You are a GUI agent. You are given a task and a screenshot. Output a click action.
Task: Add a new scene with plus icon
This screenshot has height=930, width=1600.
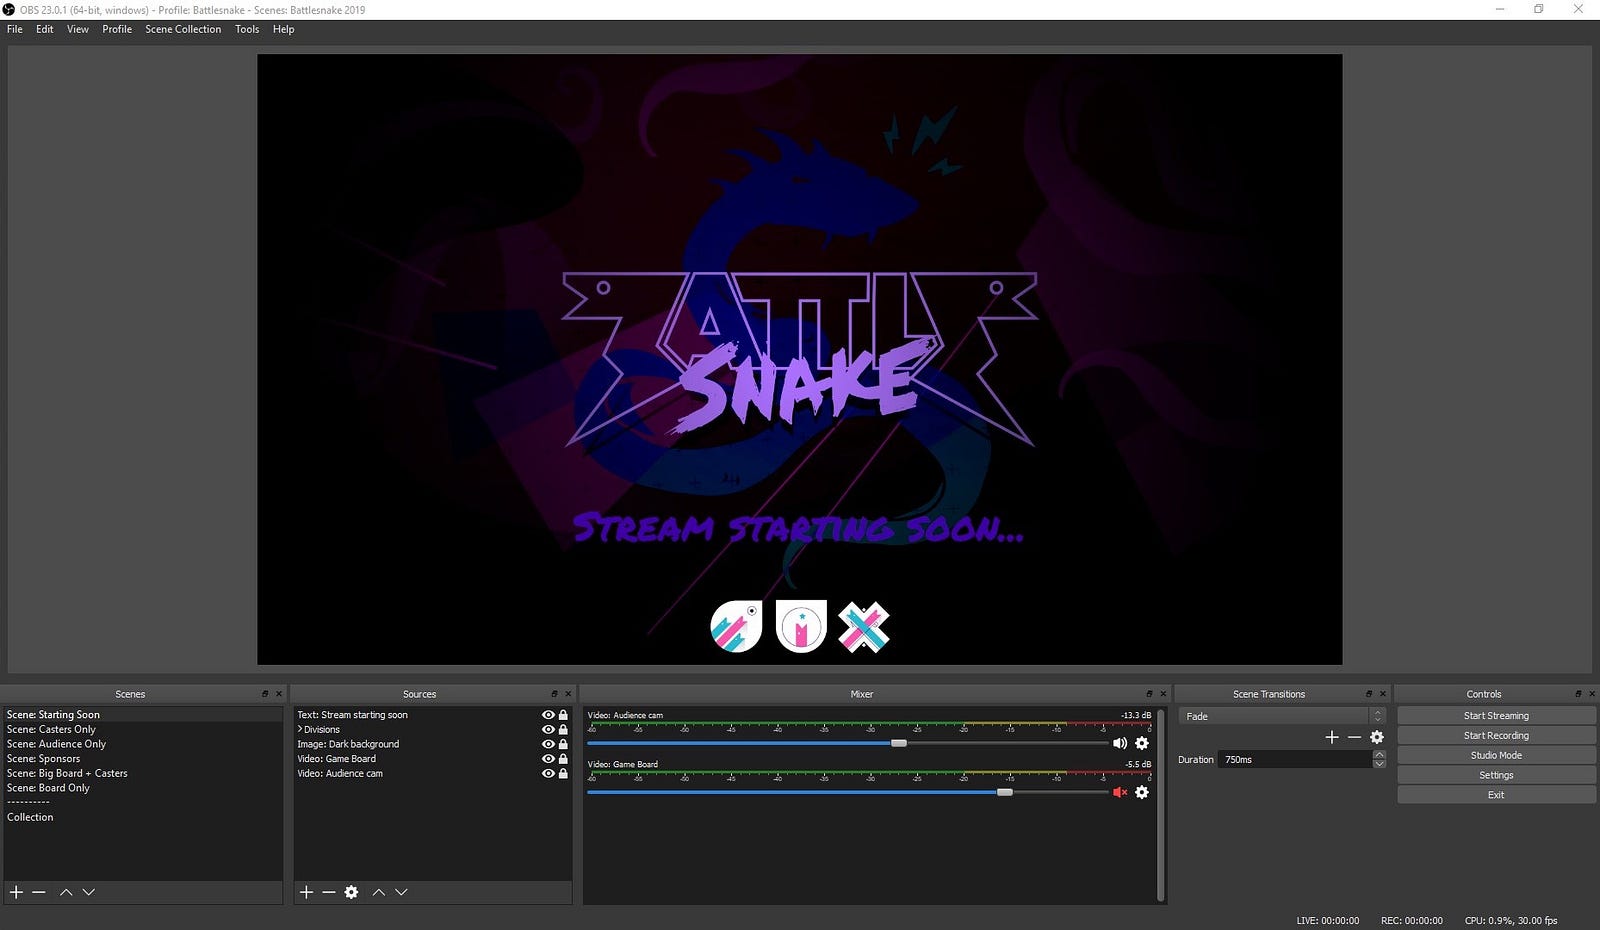tap(16, 892)
